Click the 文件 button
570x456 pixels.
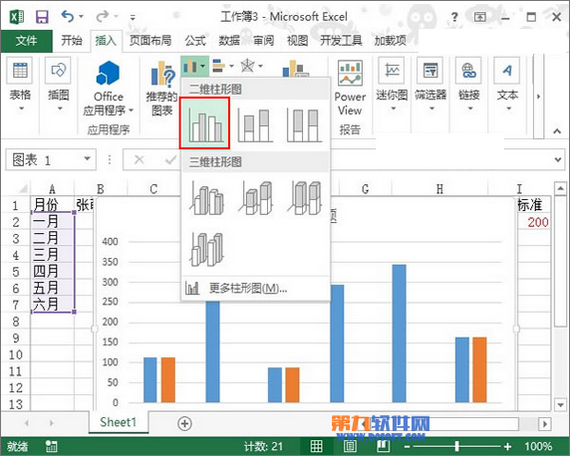coord(26,41)
